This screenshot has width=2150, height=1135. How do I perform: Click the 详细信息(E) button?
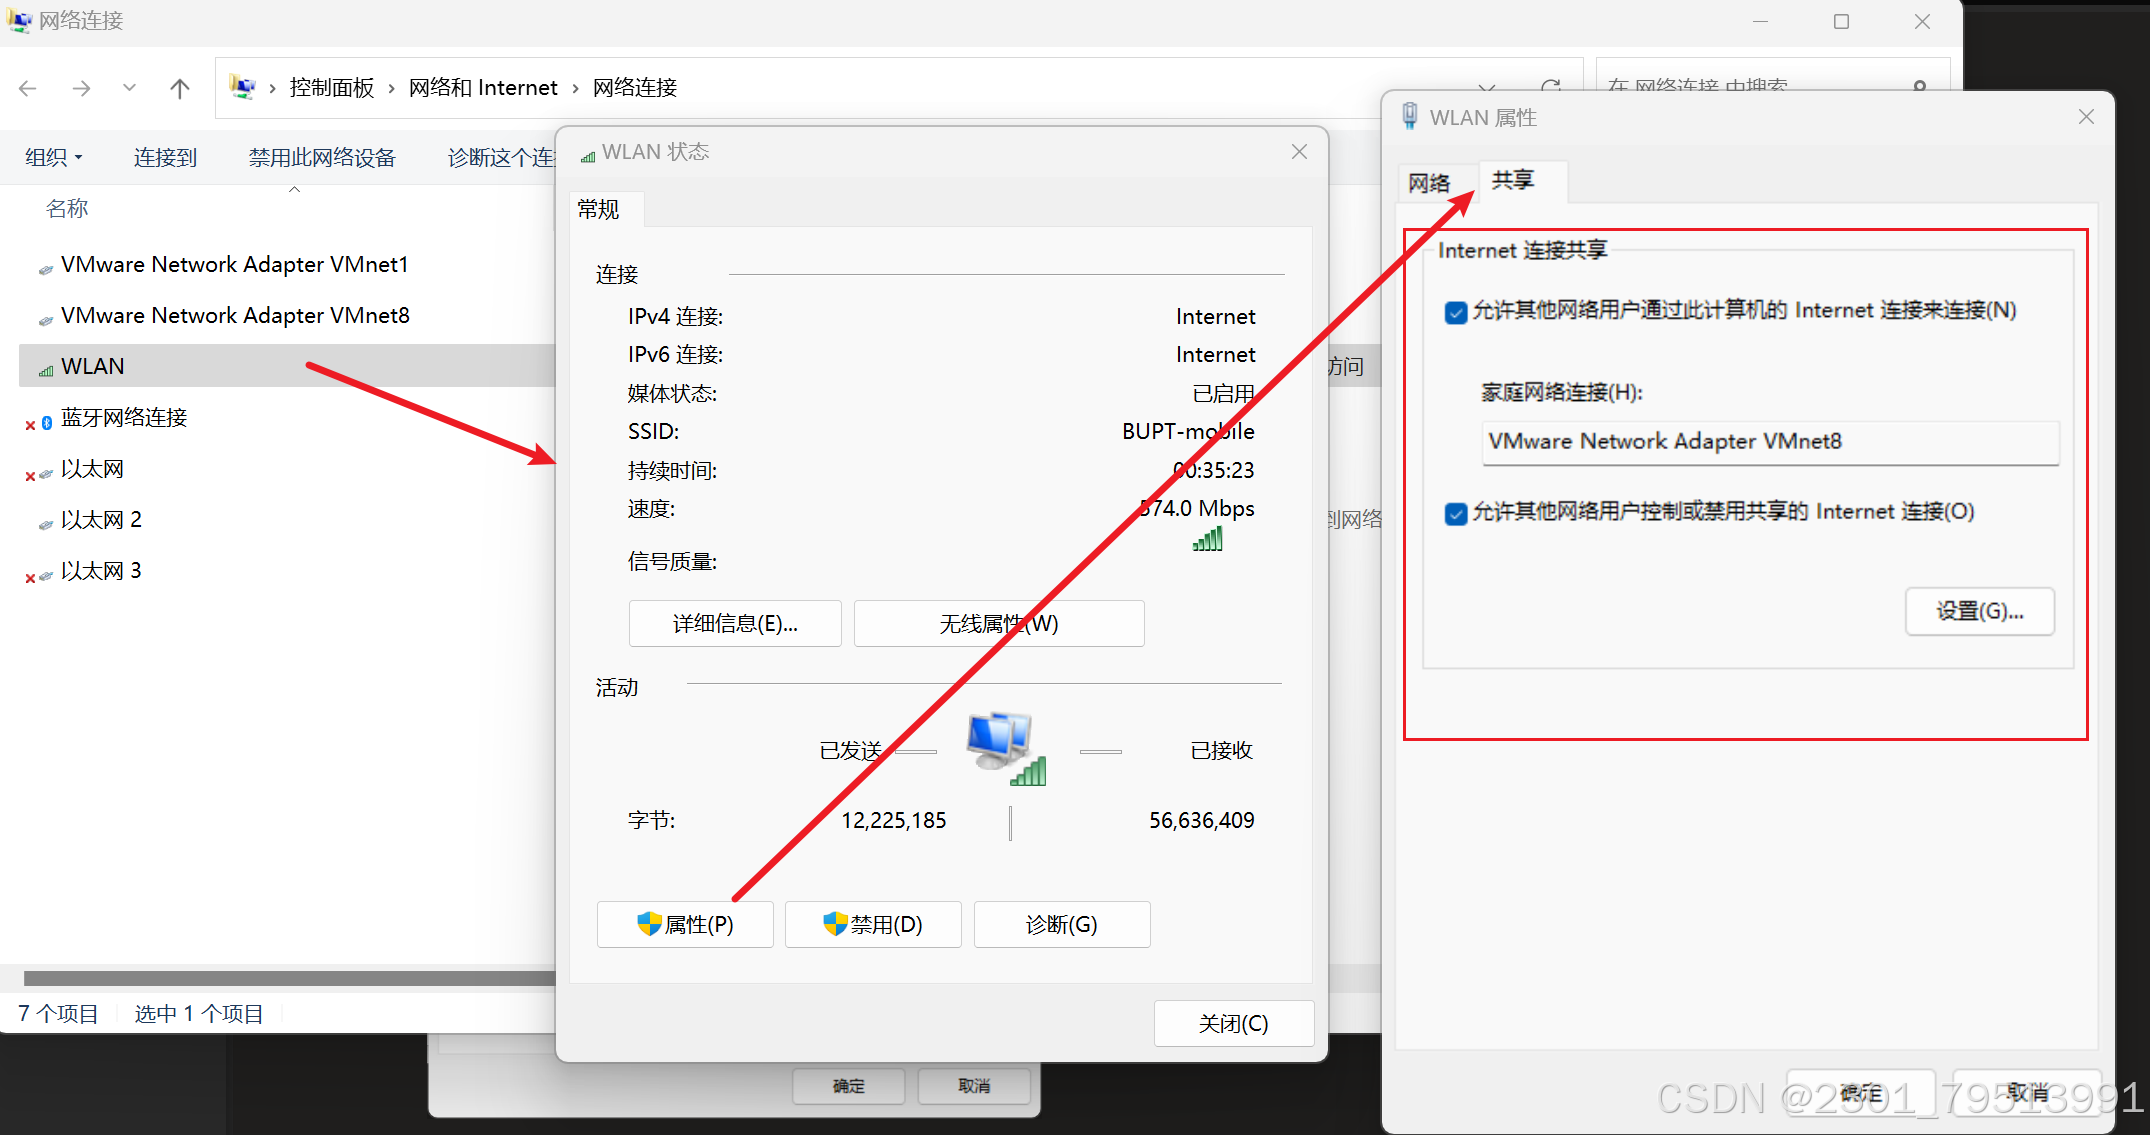[x=735, y=623]
